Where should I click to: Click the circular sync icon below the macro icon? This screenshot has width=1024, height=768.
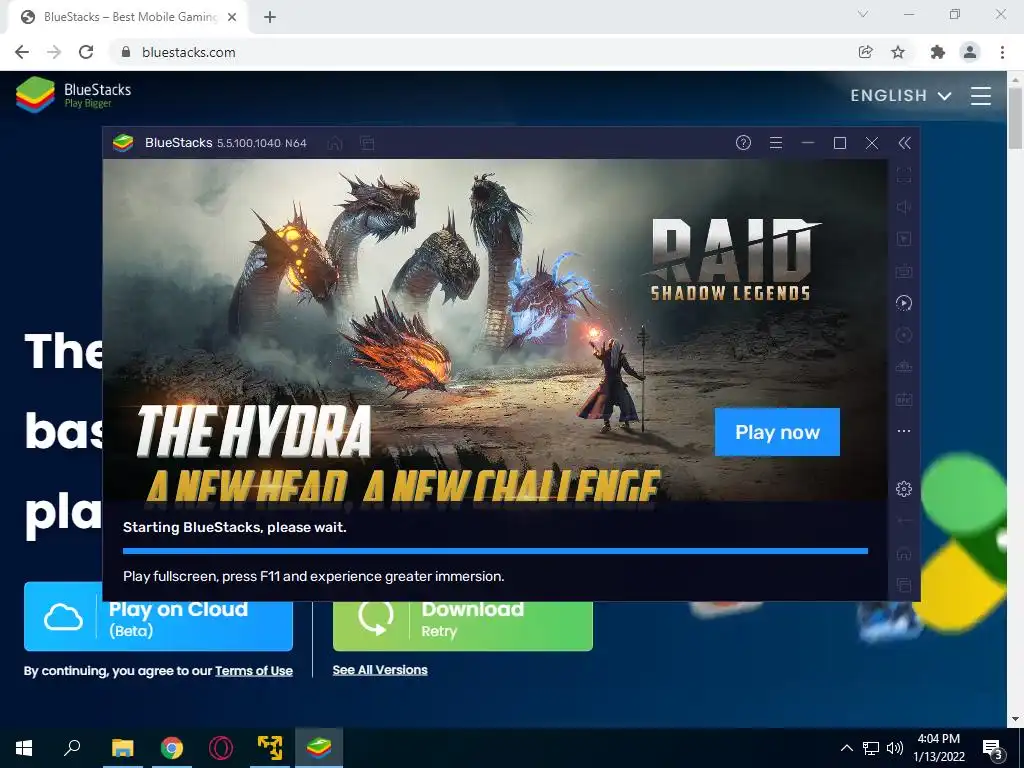(x=904, y=335)
